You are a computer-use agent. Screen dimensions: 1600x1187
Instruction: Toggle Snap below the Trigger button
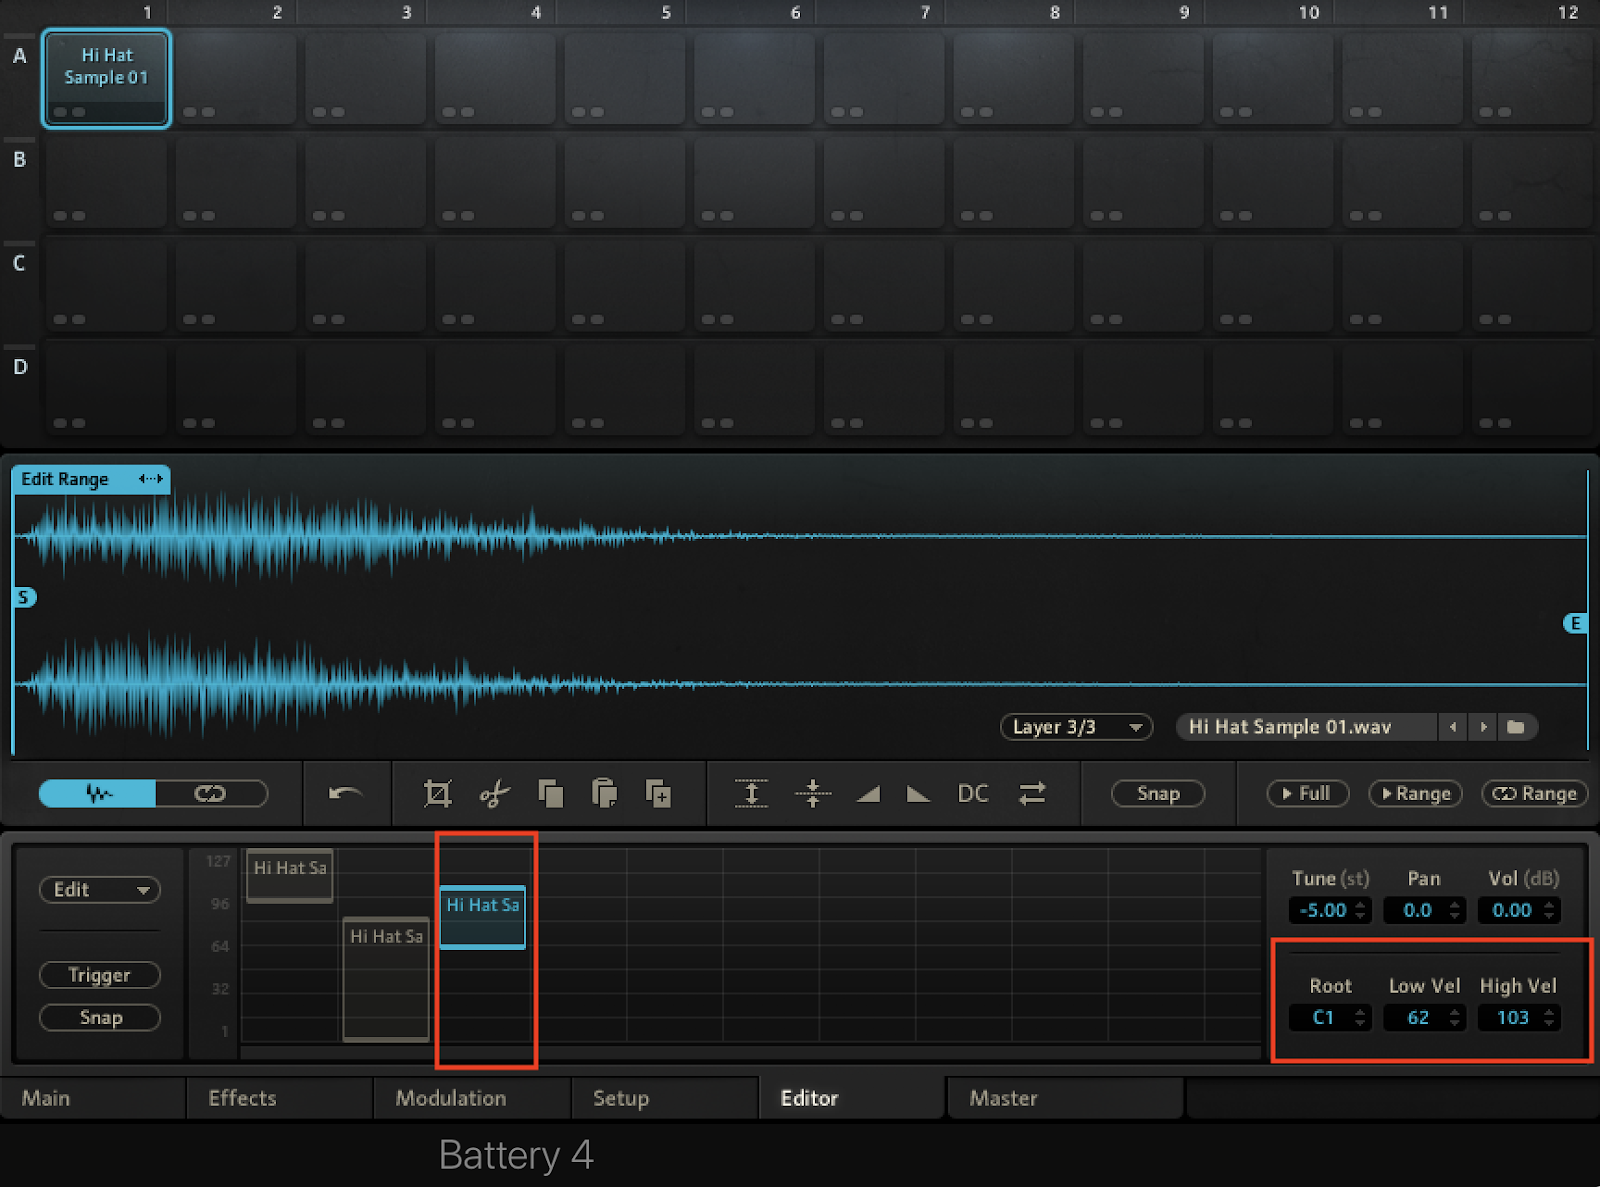100,1018
